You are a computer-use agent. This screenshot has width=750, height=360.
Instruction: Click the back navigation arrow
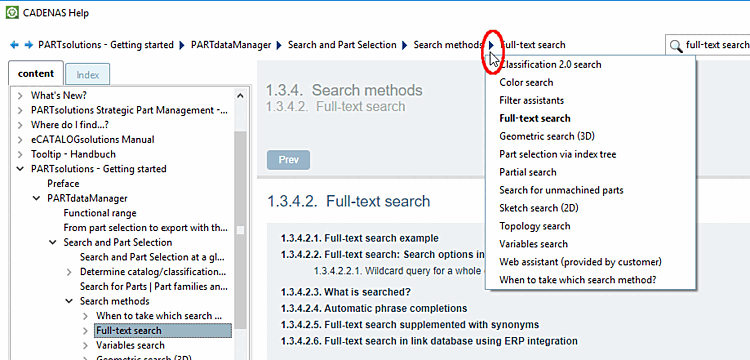(x=14, y=45)
